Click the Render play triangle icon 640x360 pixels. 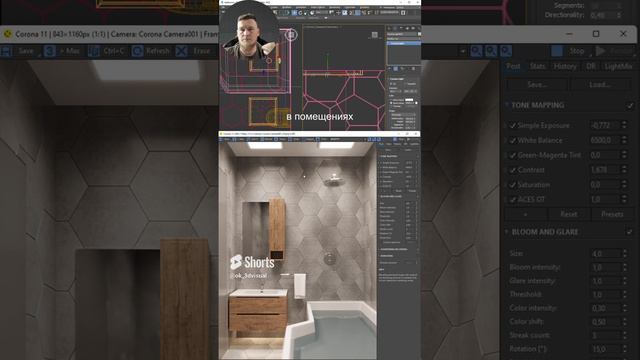[600, 51]
